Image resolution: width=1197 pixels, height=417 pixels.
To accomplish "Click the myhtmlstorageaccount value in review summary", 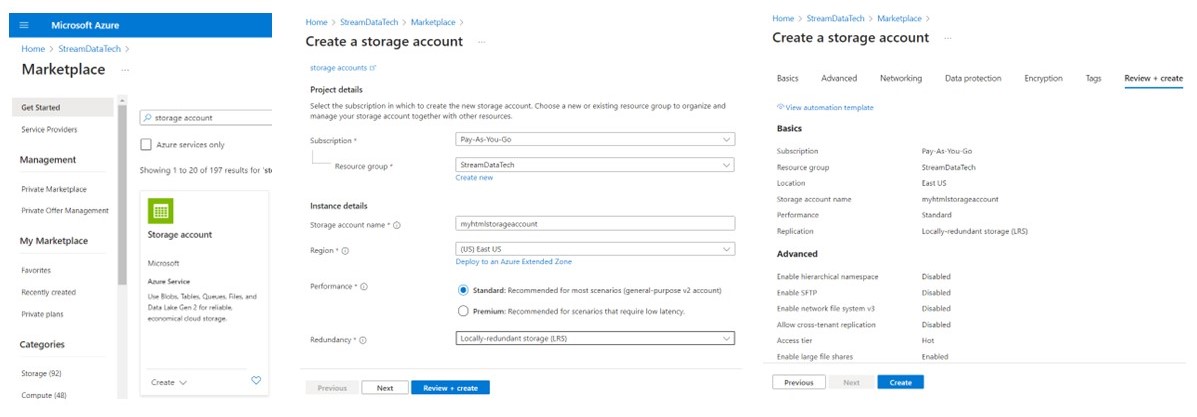I will point(960,199).
